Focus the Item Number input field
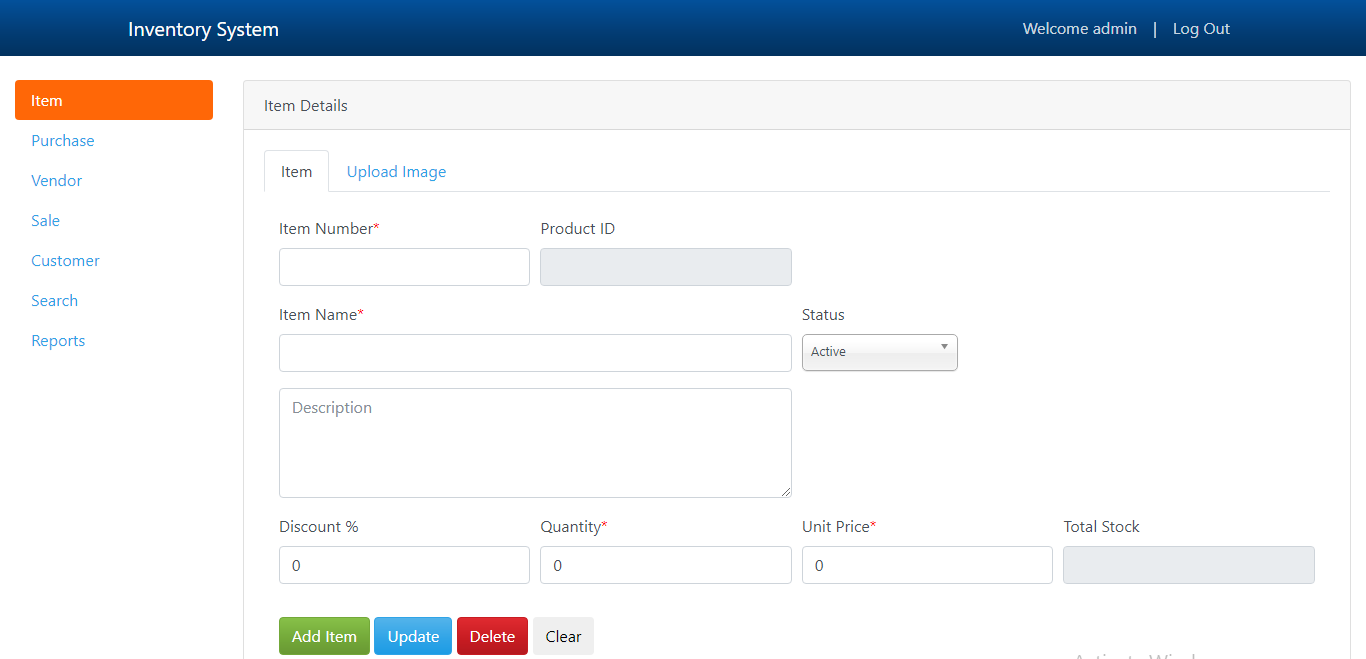1366x659 pixels. click(404, 267)
